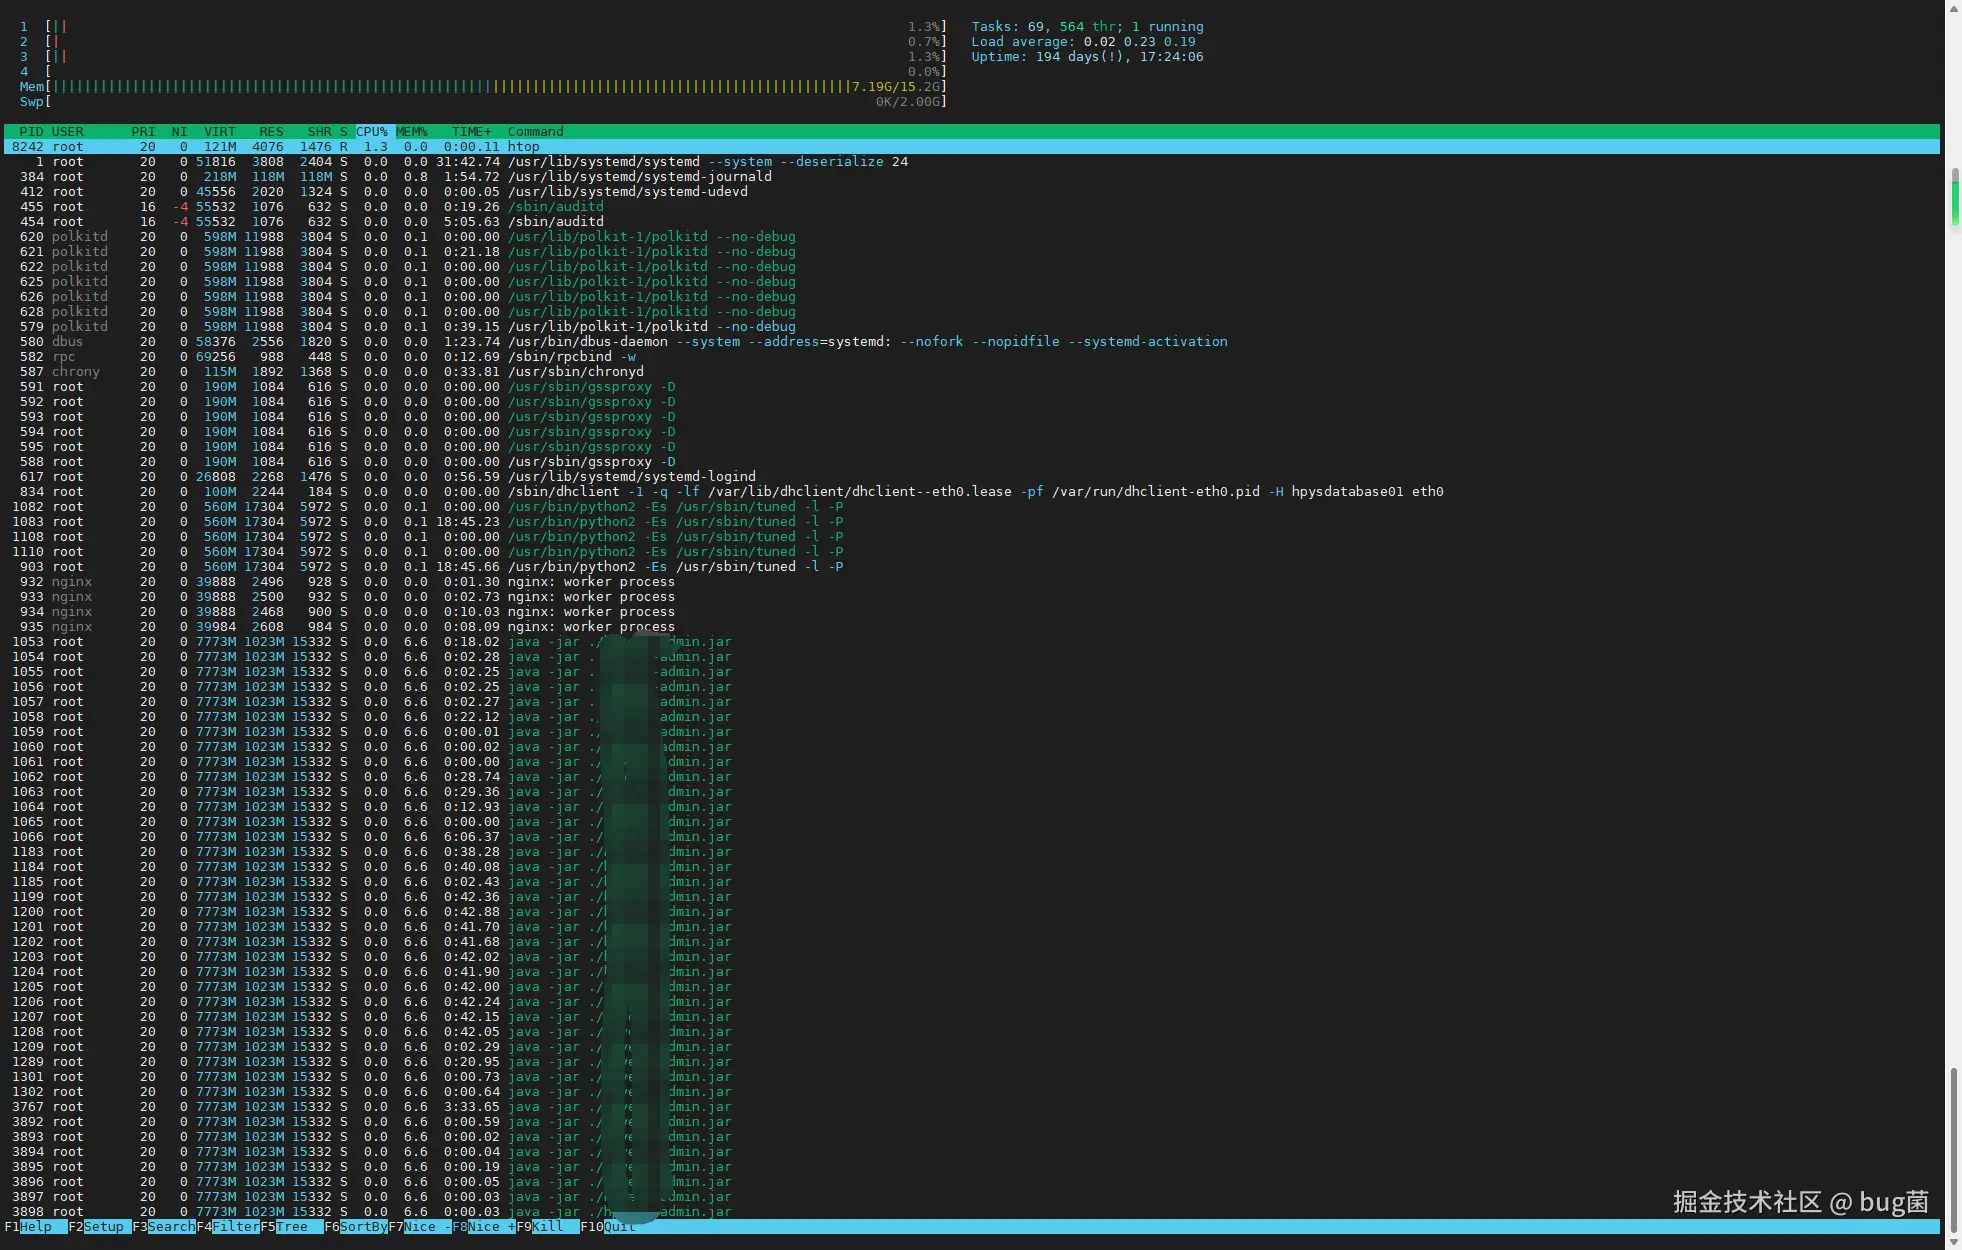Sort by CPU% column header
Viewport: 1962px width, 1250px height.
point(371,132)
